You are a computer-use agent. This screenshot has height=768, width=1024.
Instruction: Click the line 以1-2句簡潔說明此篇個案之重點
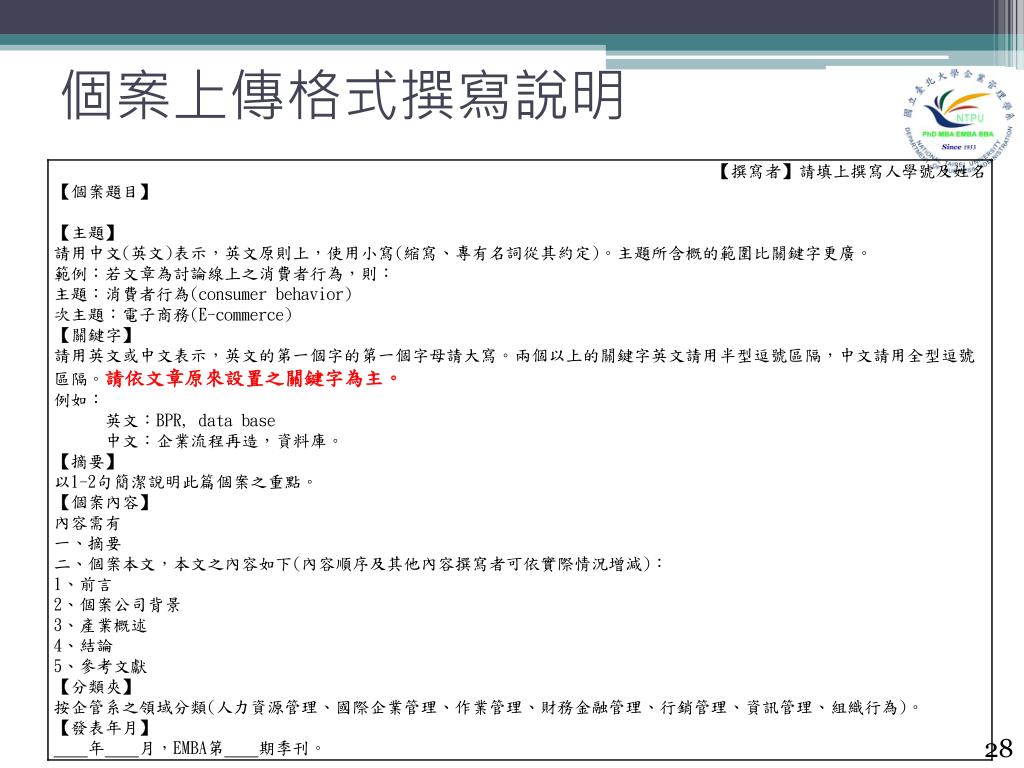[185, 482]
